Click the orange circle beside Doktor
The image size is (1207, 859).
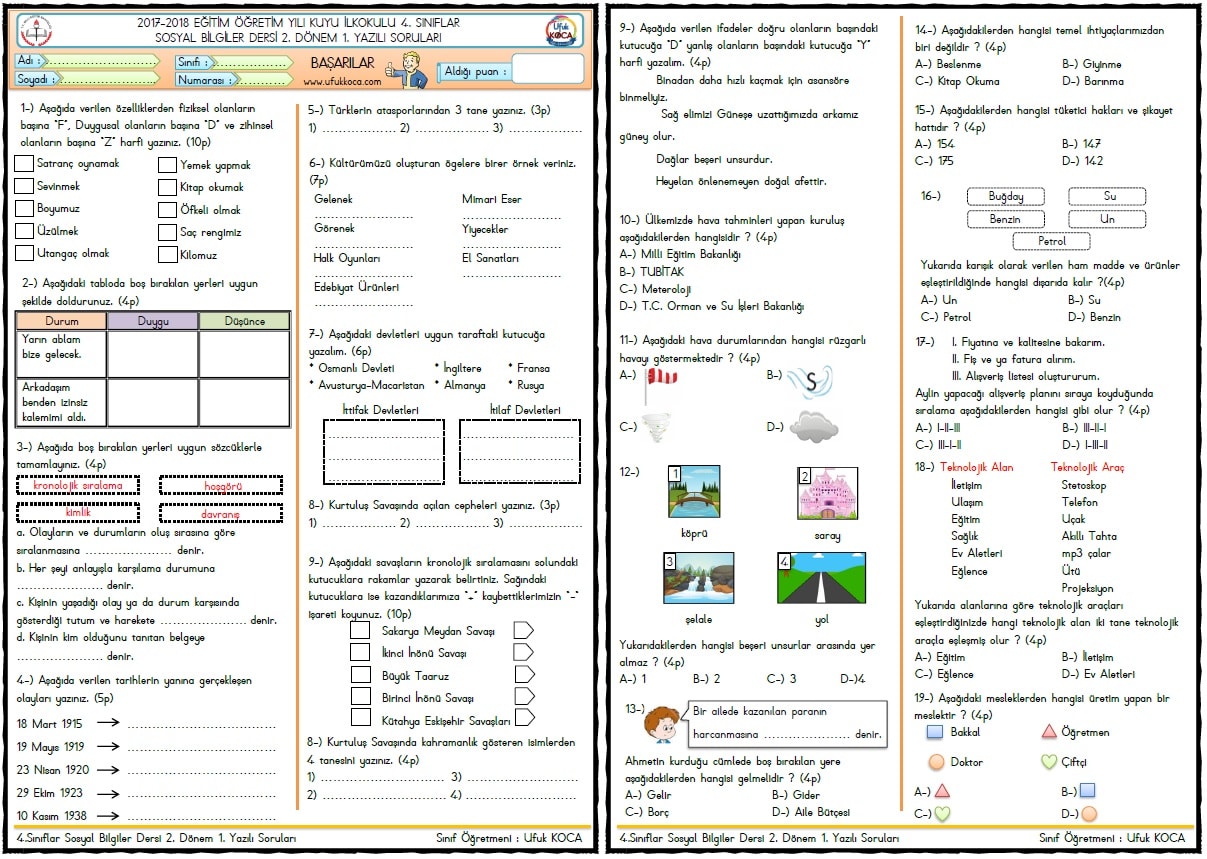click(936, 762)
